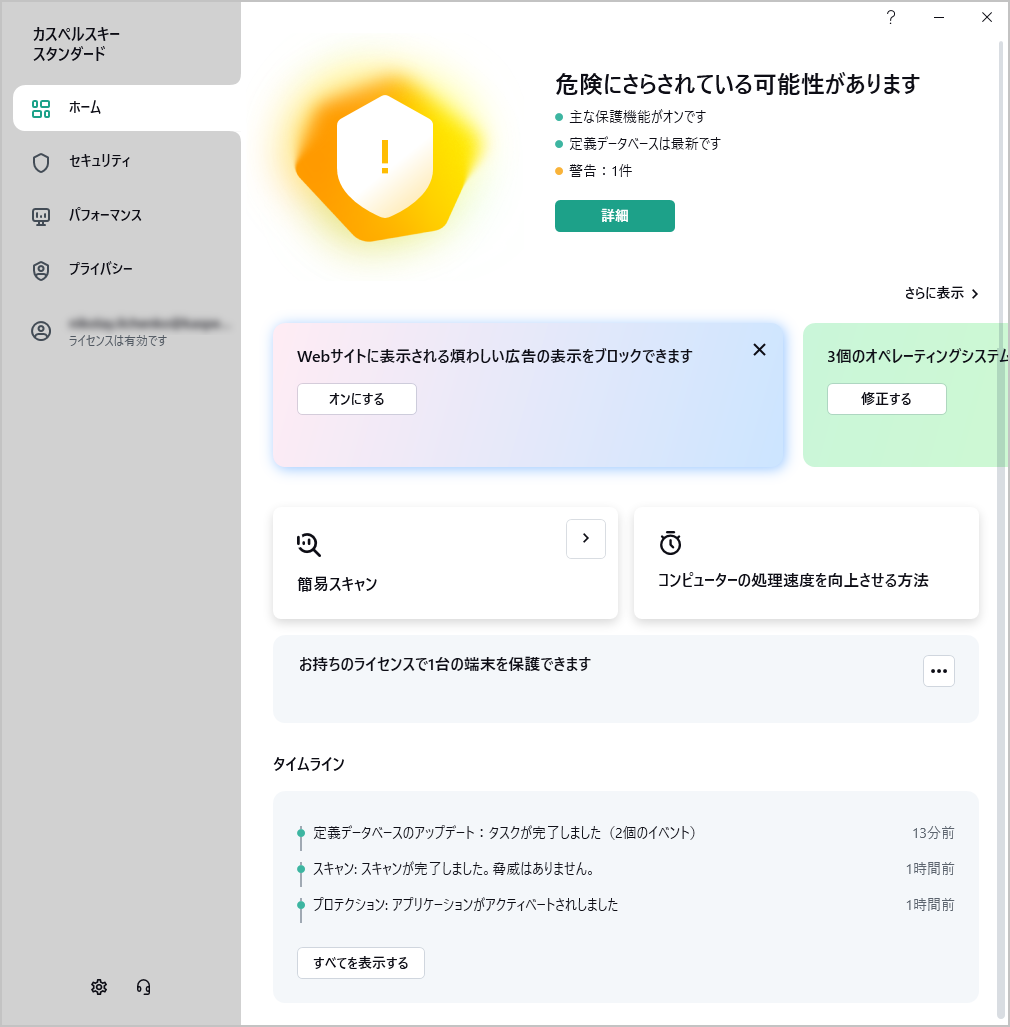This screenshot has height=1027, width=1010.
Task: Open support via the headset icon
Action: pyautogui.click(x=143, y=986)
